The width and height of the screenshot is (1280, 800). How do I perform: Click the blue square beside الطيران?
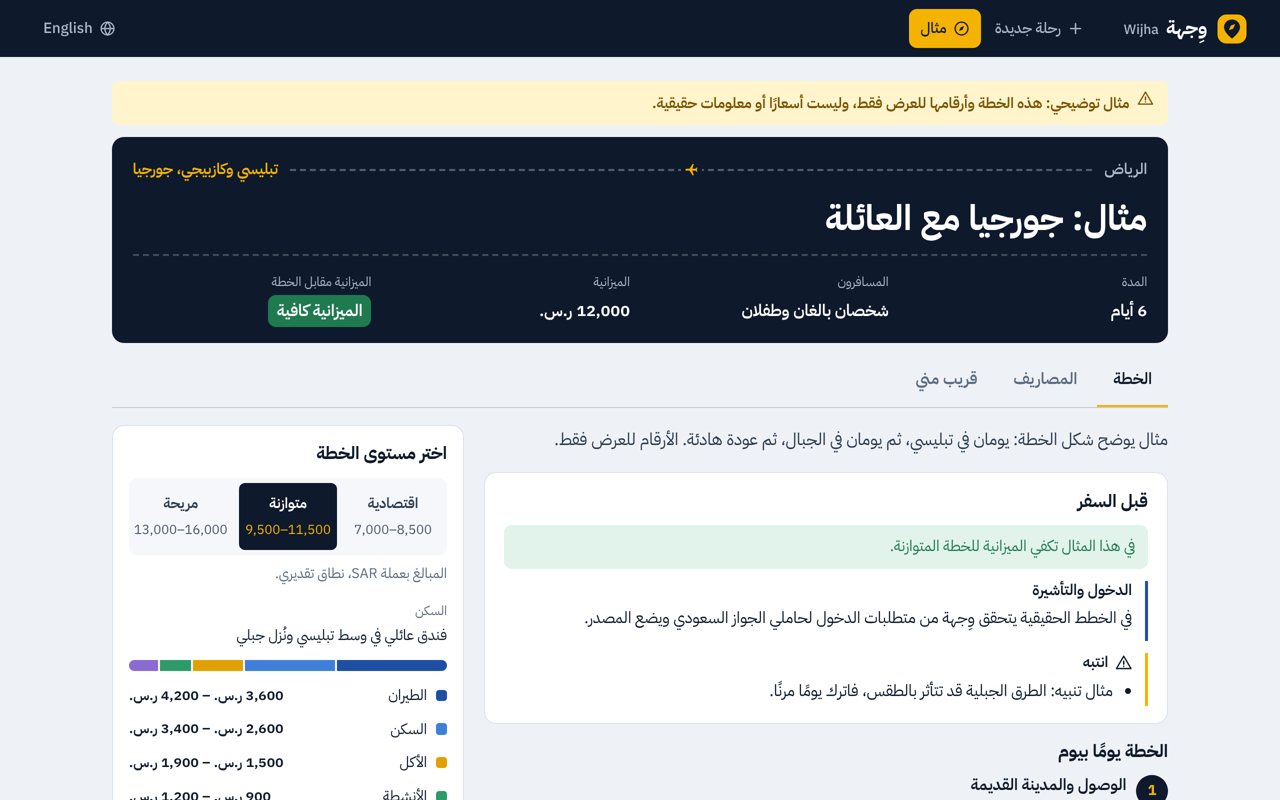(x=441, y=696)
